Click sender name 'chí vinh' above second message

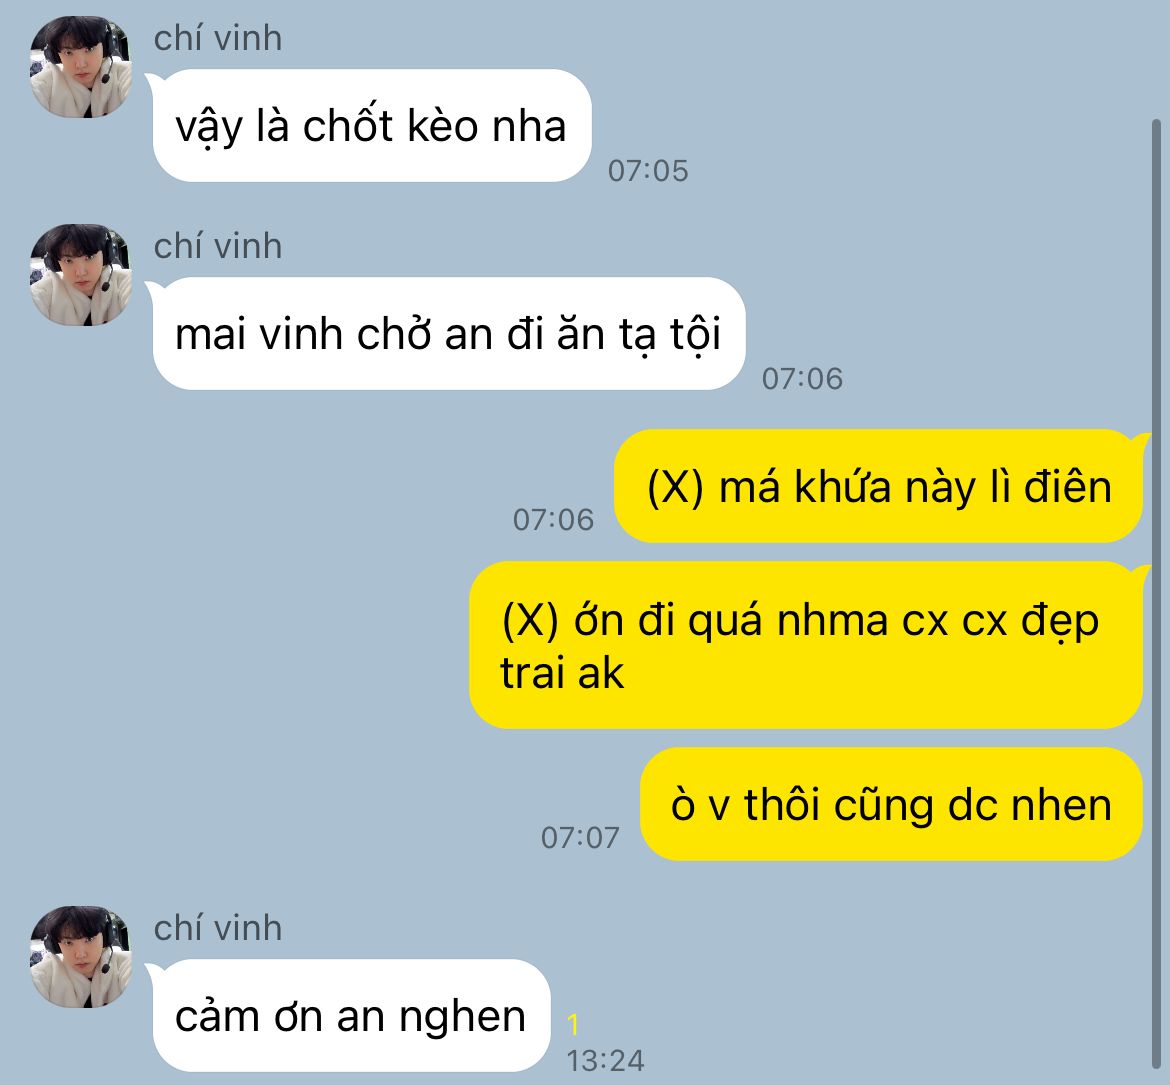click(218, 246)
